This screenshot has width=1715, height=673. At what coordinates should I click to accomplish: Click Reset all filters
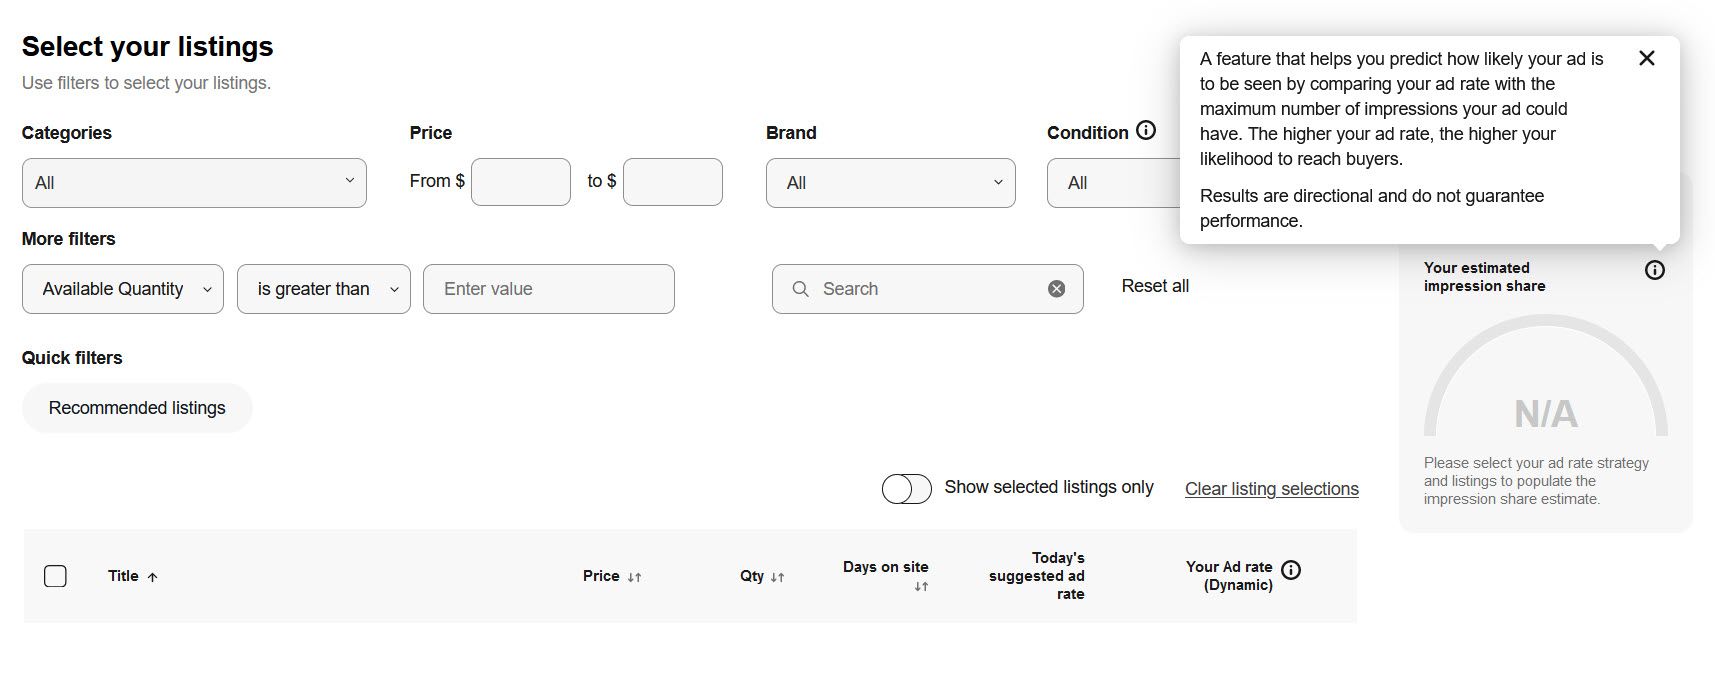tap(1155, 286)
